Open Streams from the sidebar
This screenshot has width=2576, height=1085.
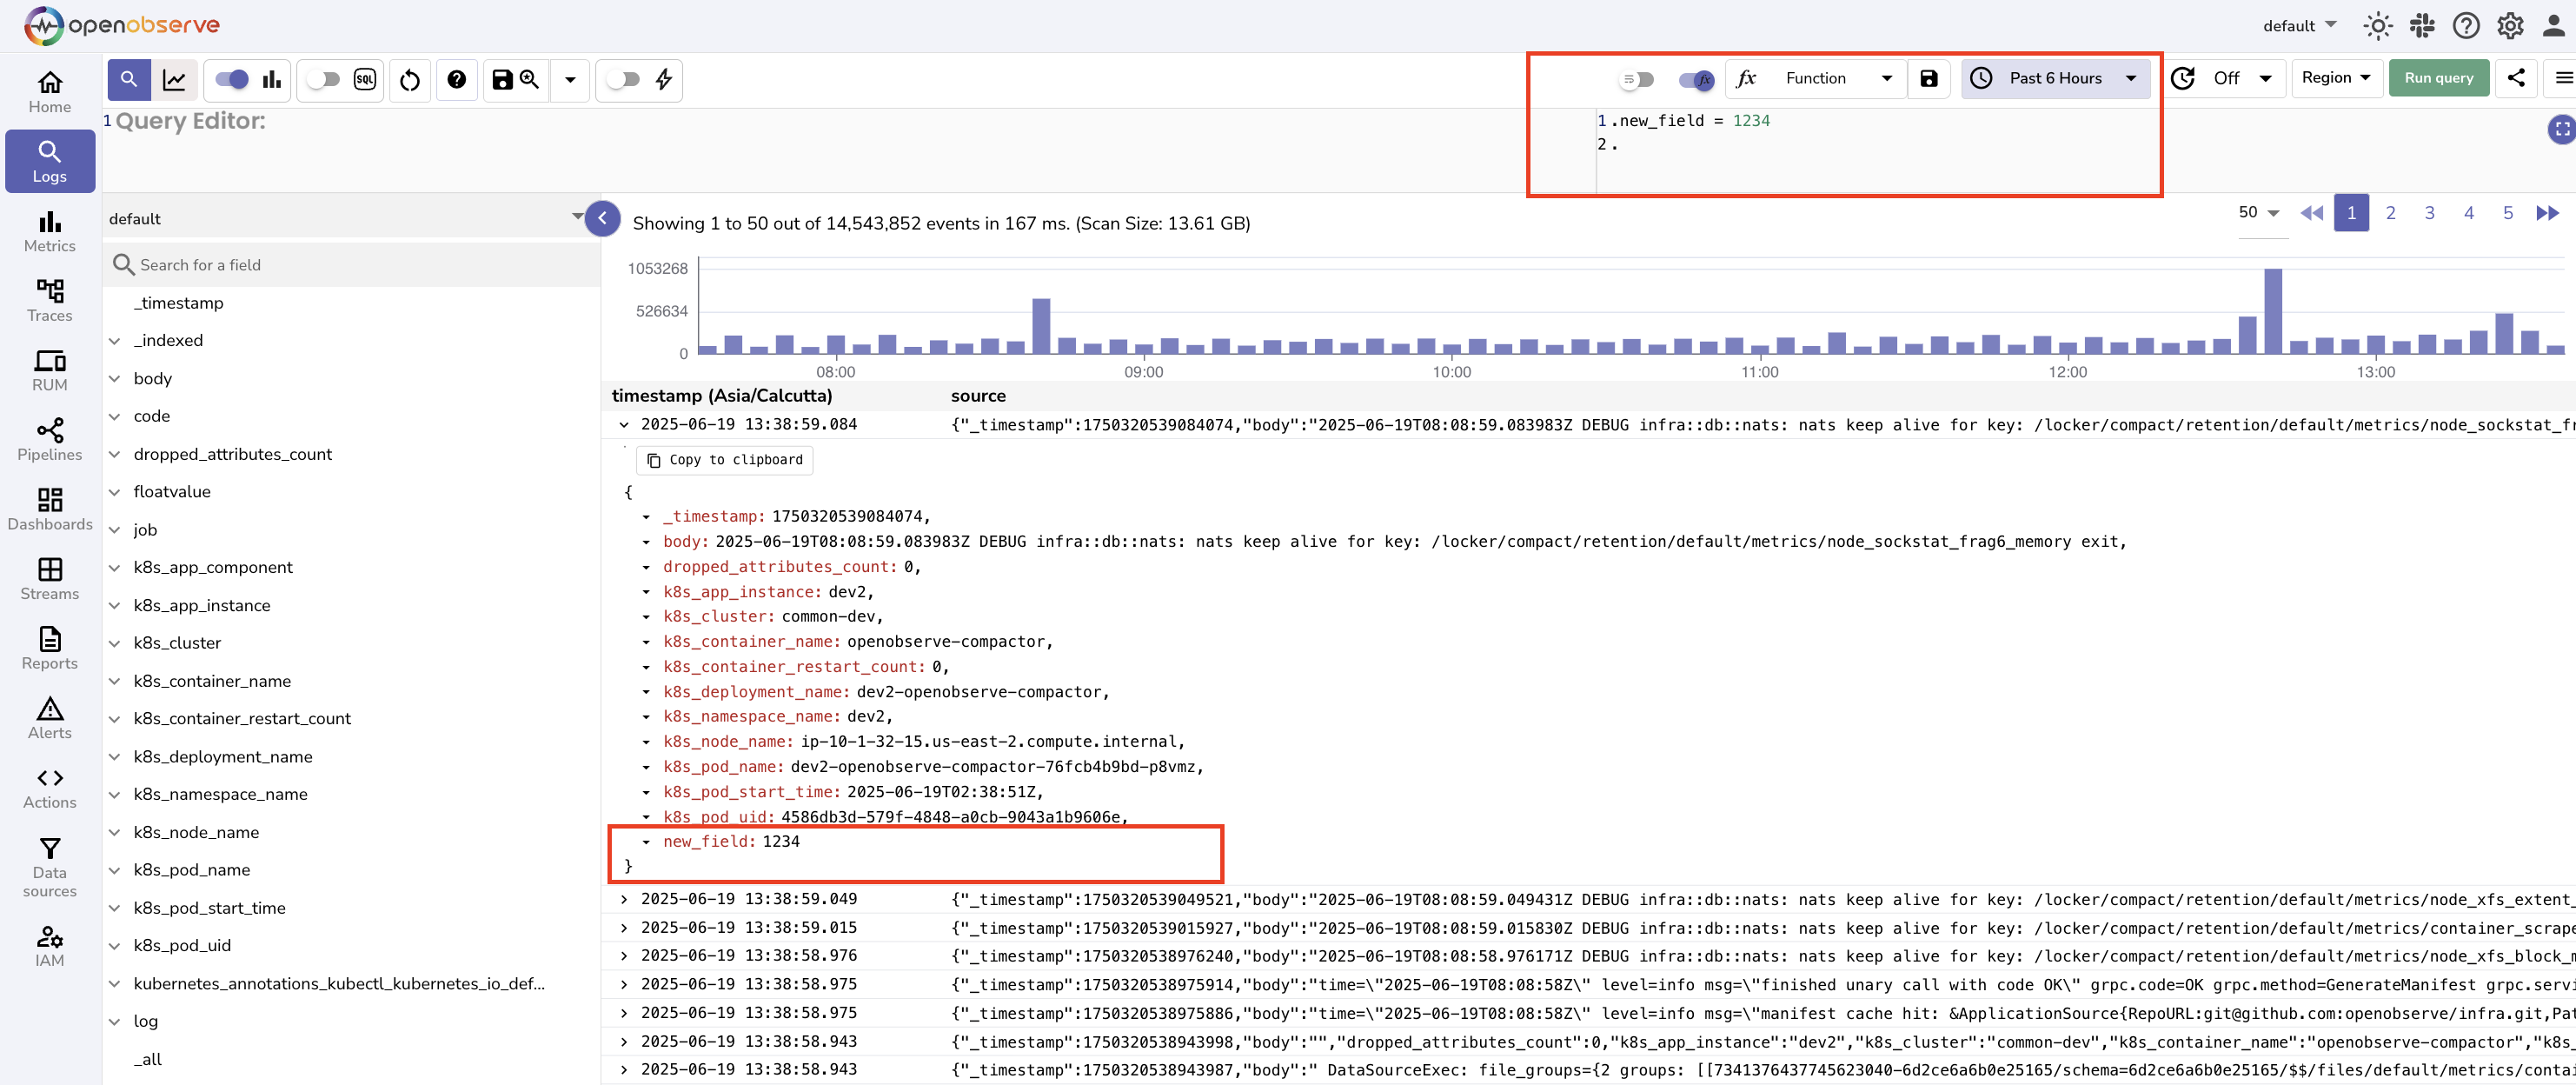click(49, 579)
